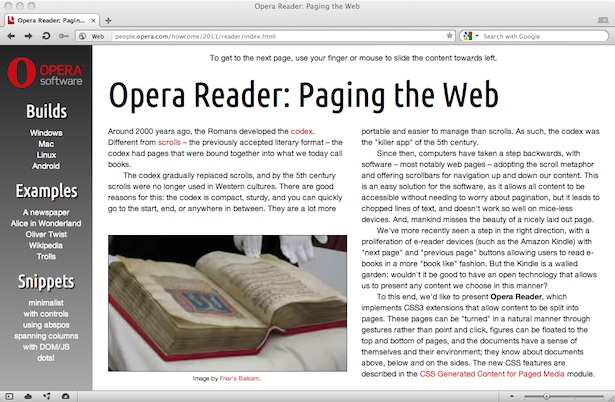Click the bold Opera Reader text

516,296
